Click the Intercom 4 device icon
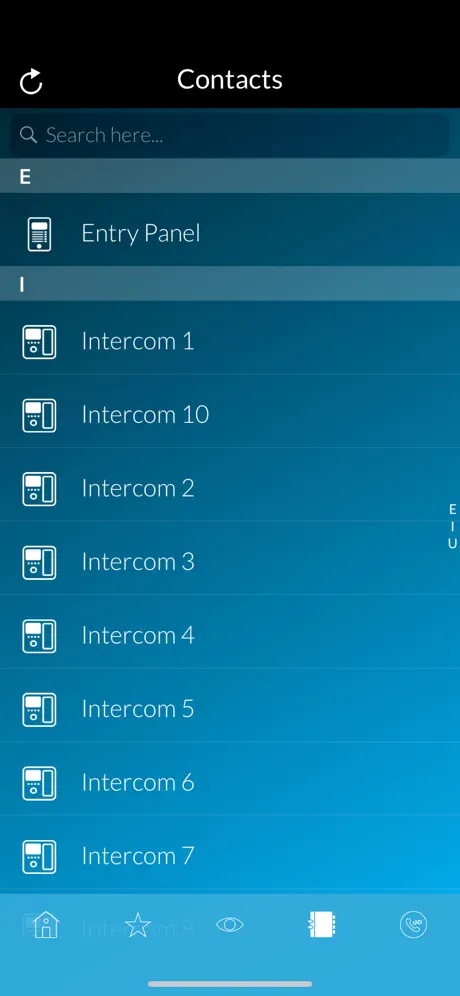 [x=39, y=636]
